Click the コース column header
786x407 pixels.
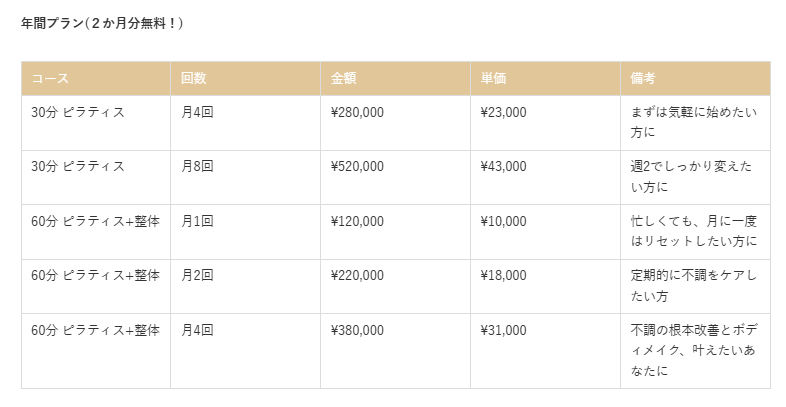click(x=96, y=79)
